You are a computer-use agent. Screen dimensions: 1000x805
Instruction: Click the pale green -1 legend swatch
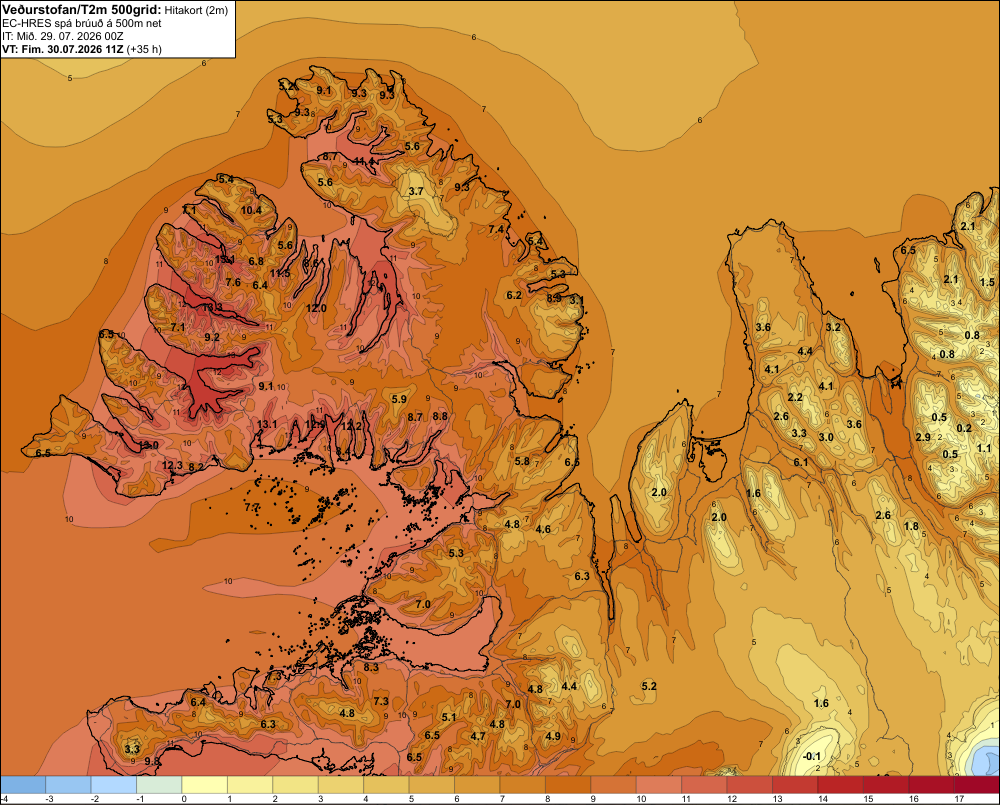(x=159, y=785)
